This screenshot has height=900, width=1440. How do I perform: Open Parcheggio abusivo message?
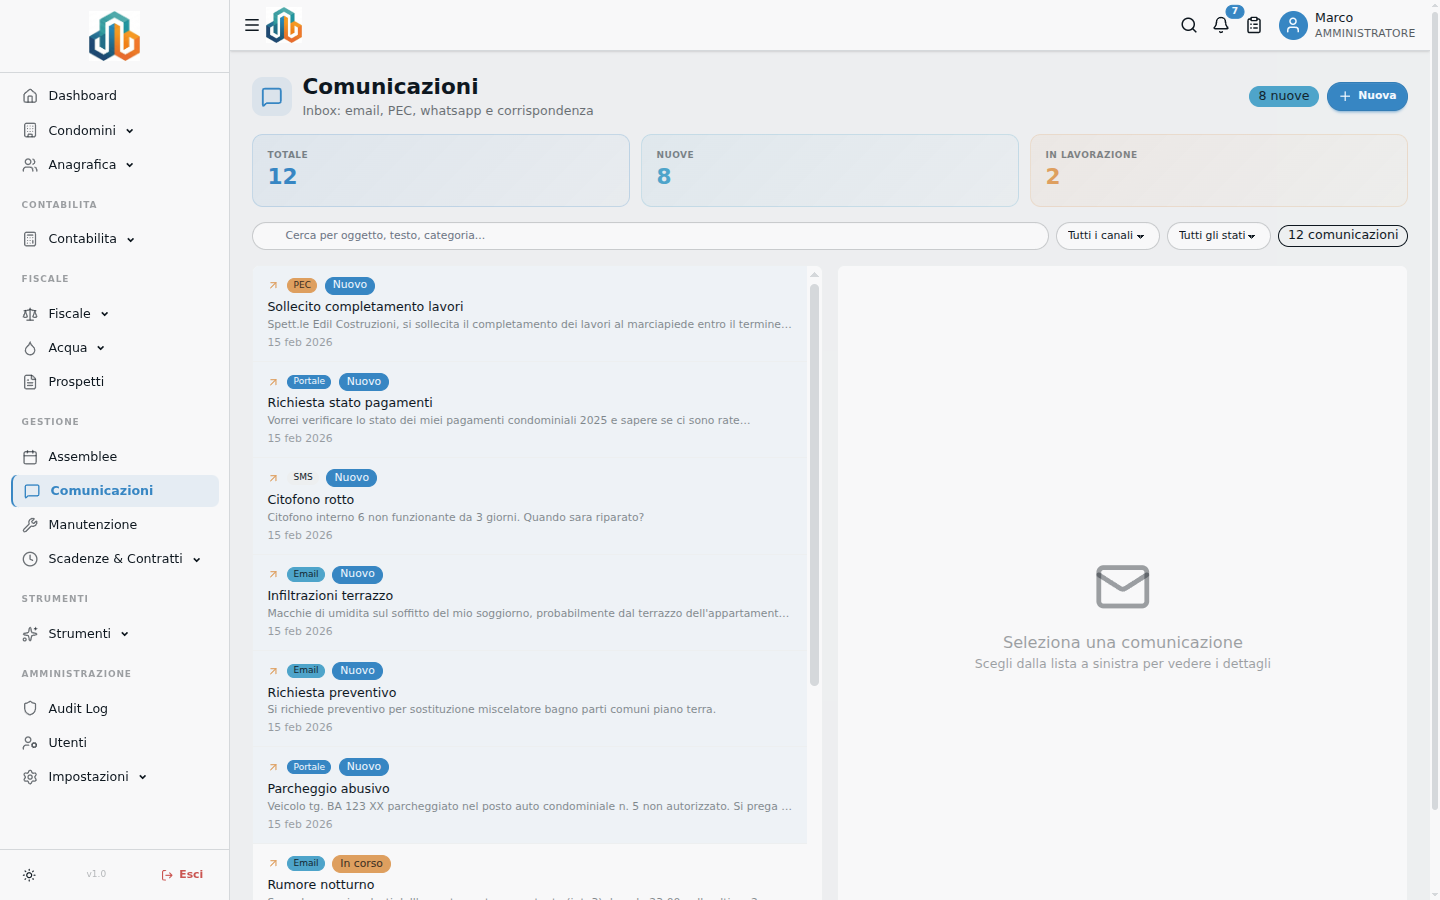[530, 796]
